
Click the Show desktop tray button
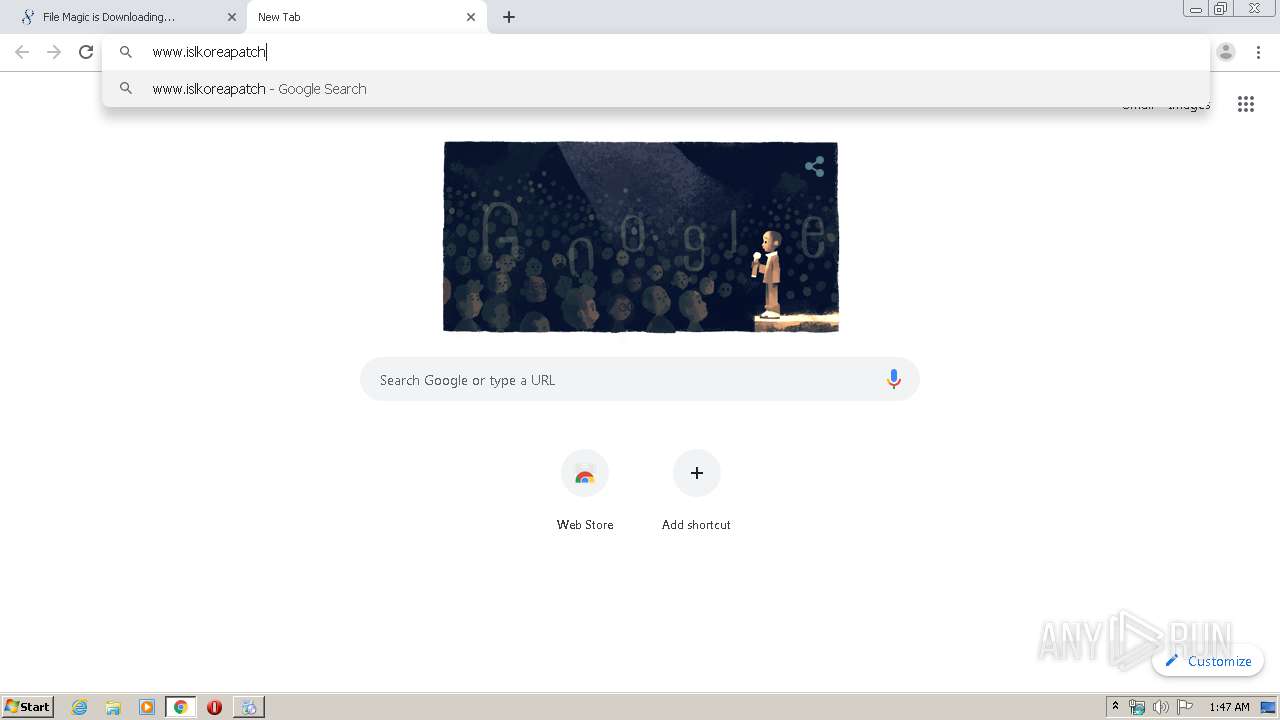click(1269, 707)
